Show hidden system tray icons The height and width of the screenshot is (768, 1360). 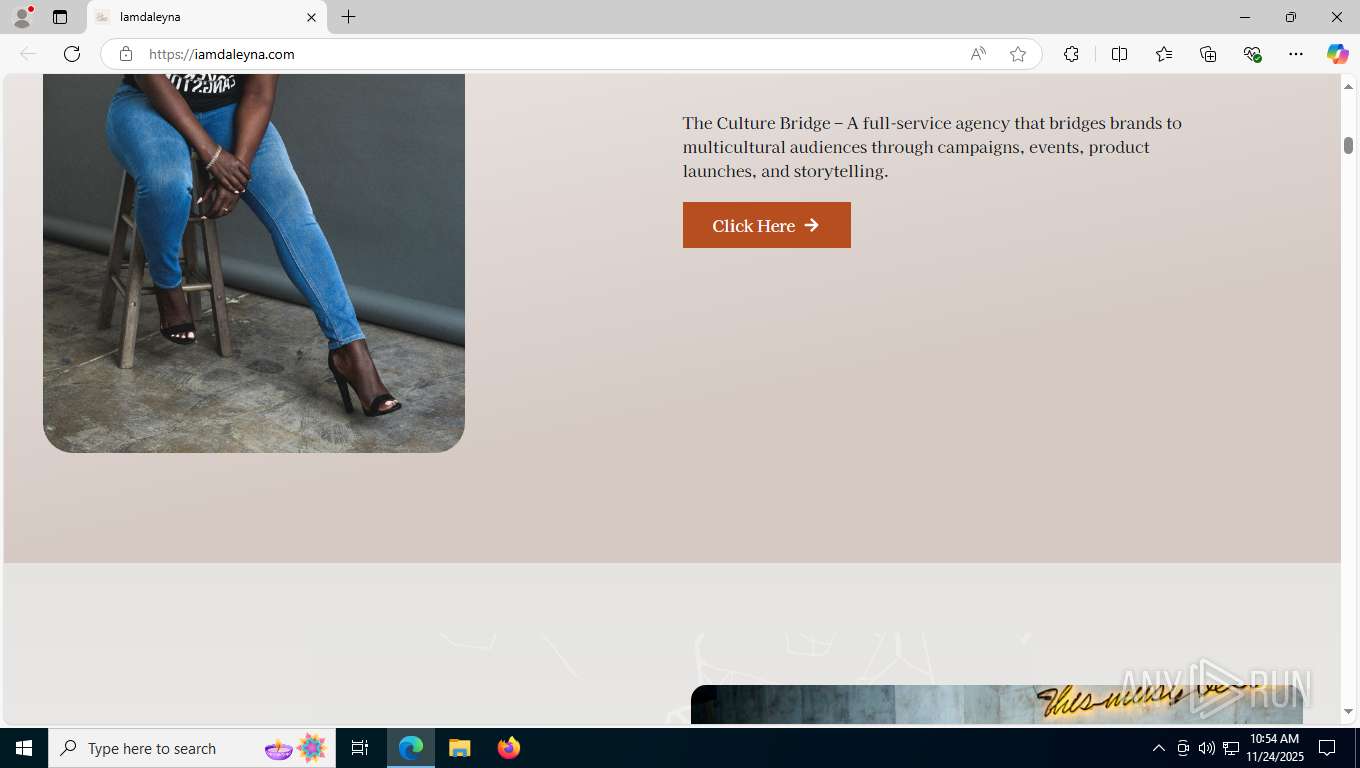point(1159,748)
